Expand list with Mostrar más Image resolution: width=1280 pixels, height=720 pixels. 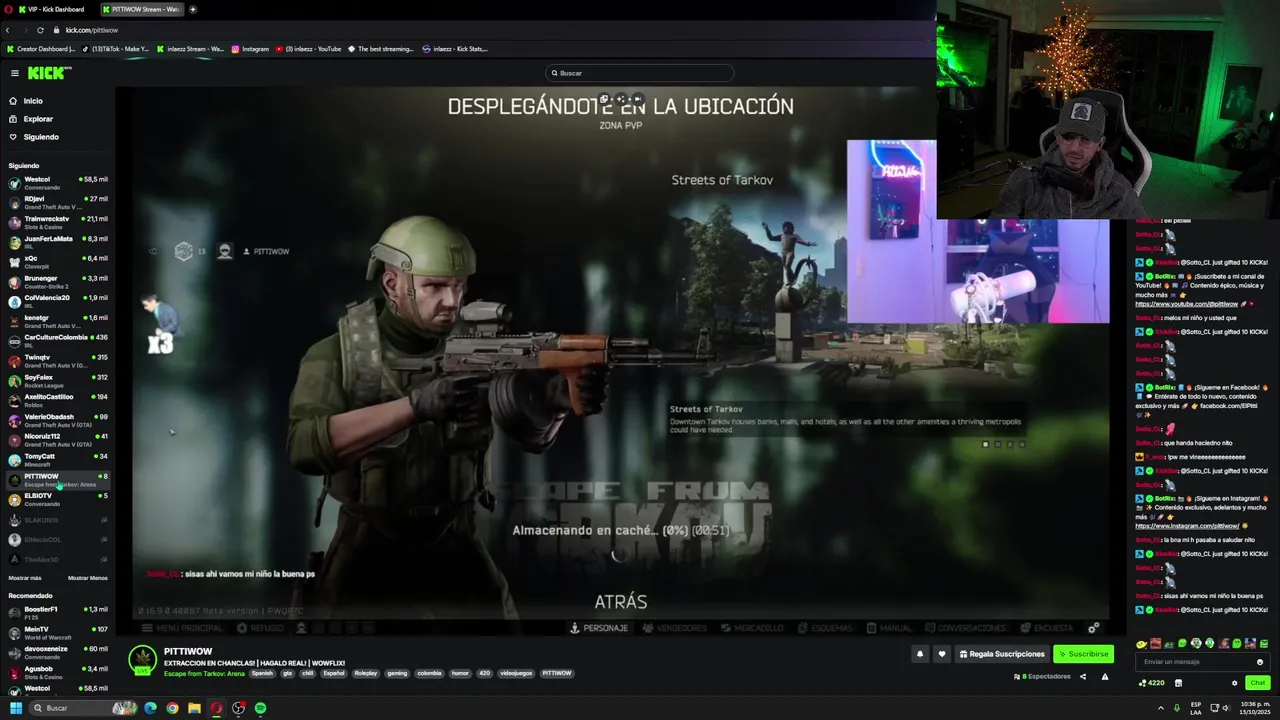[25, 578]
